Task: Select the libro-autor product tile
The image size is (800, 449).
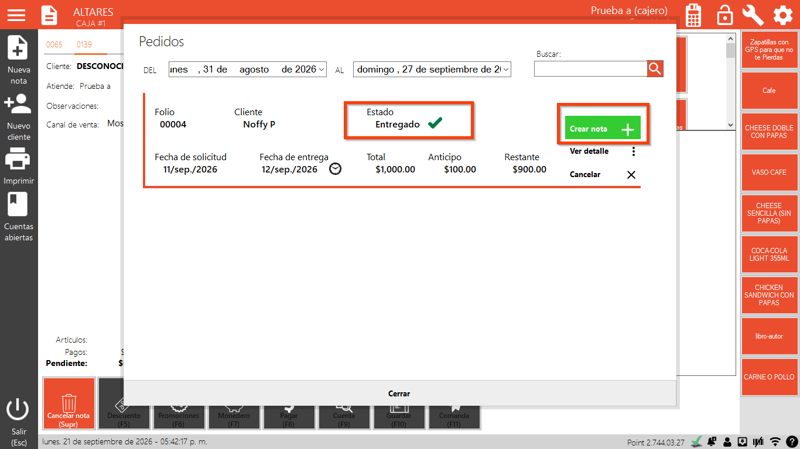Action: tap(769, 336)
